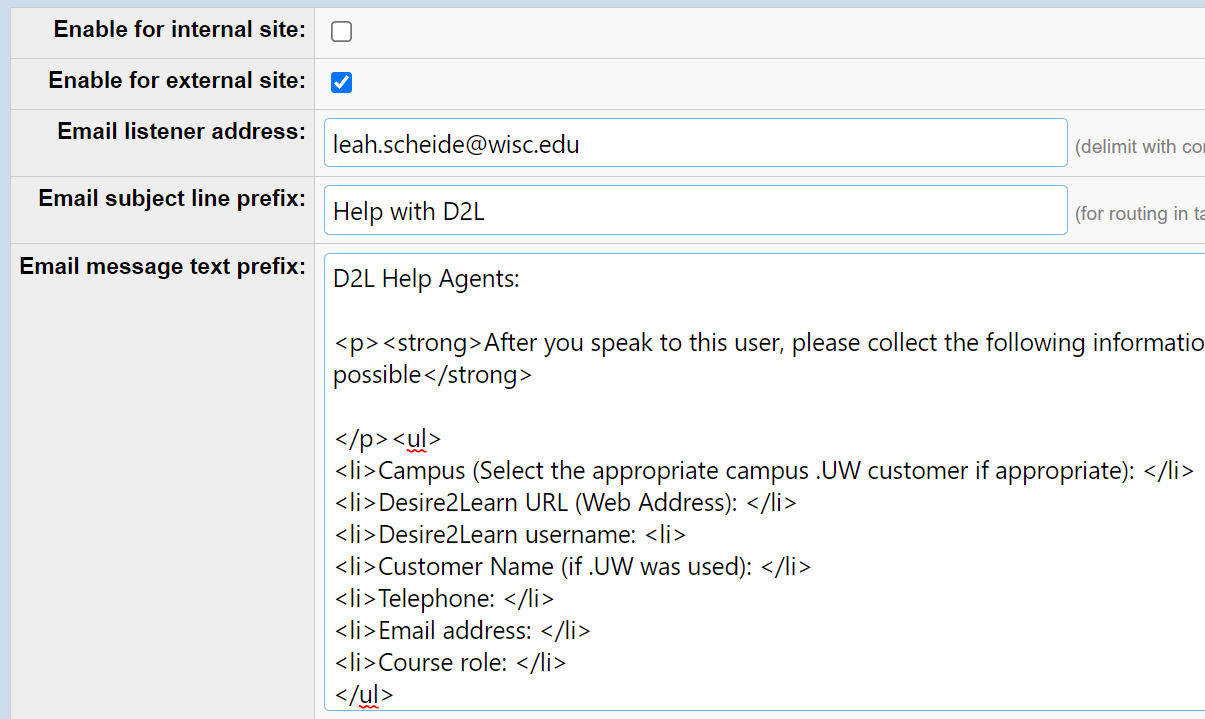The image size is (1205, 719).
Task: Click the '<li>Telephone: </li>' line
Action: point(444,599)
